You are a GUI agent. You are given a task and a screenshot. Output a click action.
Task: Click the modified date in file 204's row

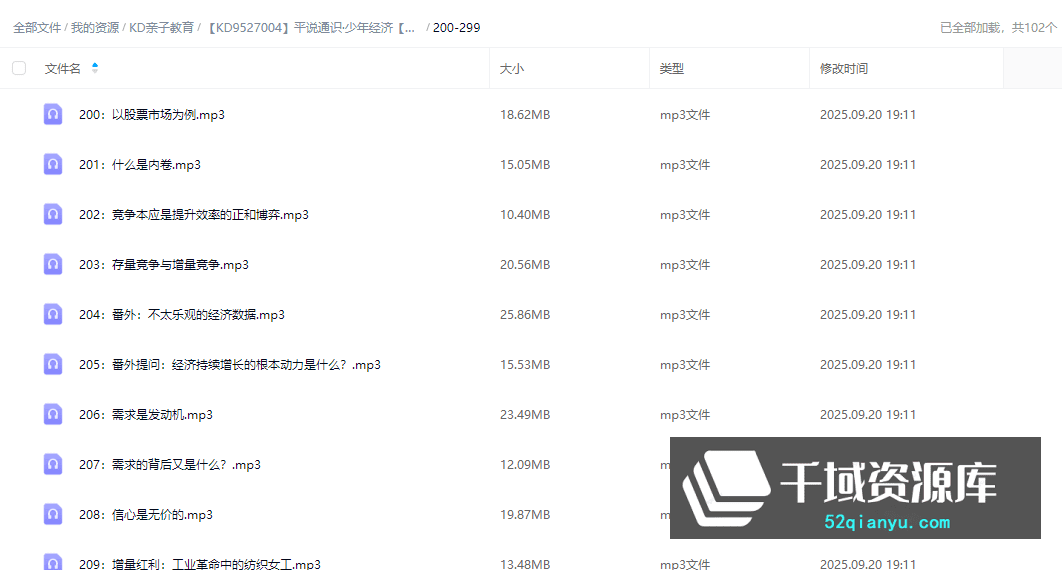click(868, 315)
